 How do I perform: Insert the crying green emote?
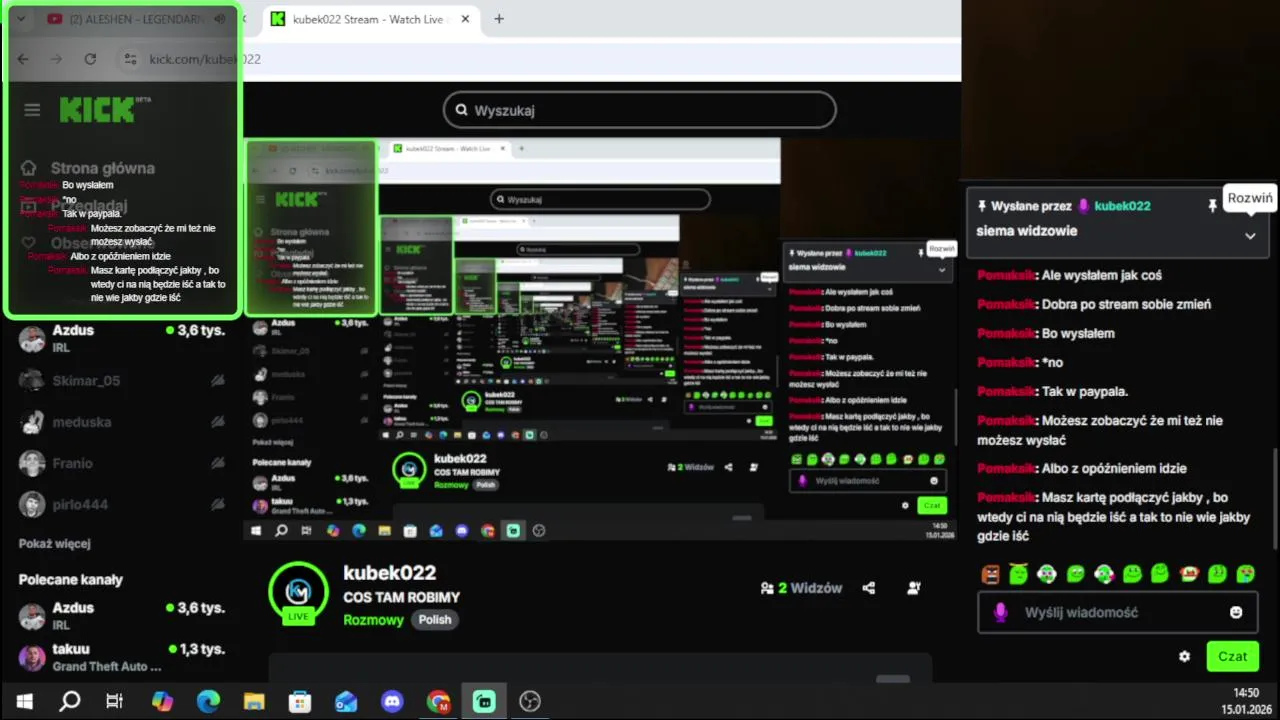(x=1246, y=574)
